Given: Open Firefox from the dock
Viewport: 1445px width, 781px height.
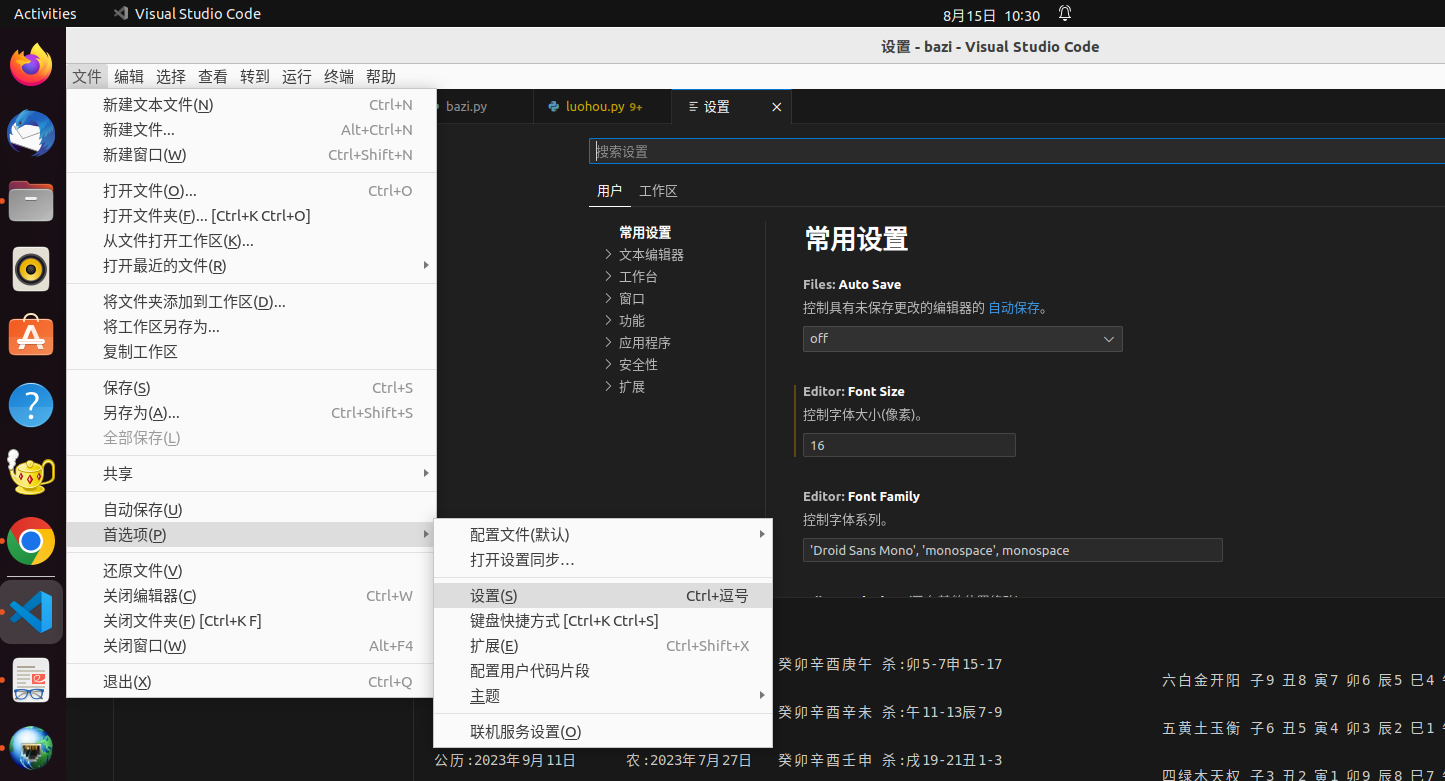Looking at the screenshot, I should click(31, 65).
